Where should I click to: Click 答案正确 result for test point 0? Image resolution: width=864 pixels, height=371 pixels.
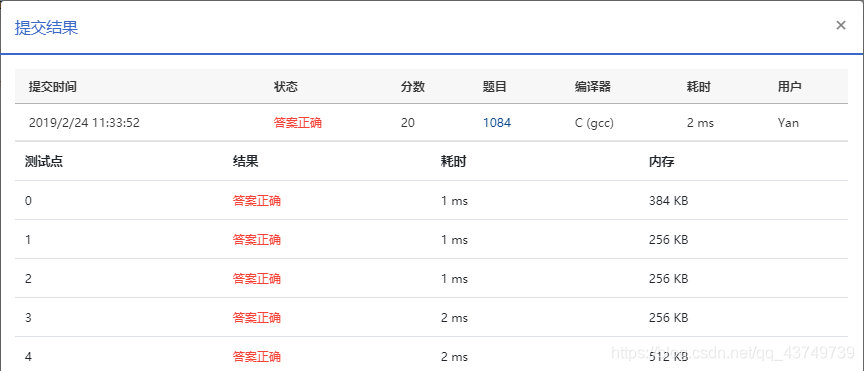257,201
